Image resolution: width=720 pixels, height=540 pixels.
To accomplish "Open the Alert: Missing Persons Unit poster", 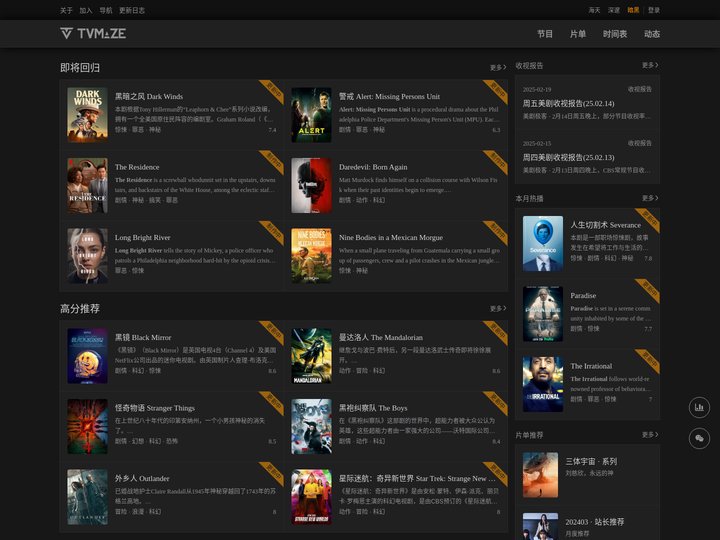I will [x=311, y=115].
